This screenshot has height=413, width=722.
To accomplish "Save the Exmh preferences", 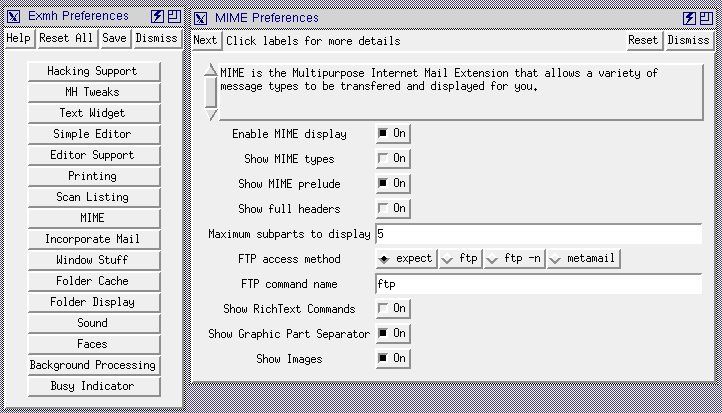I will click(114, 38).
